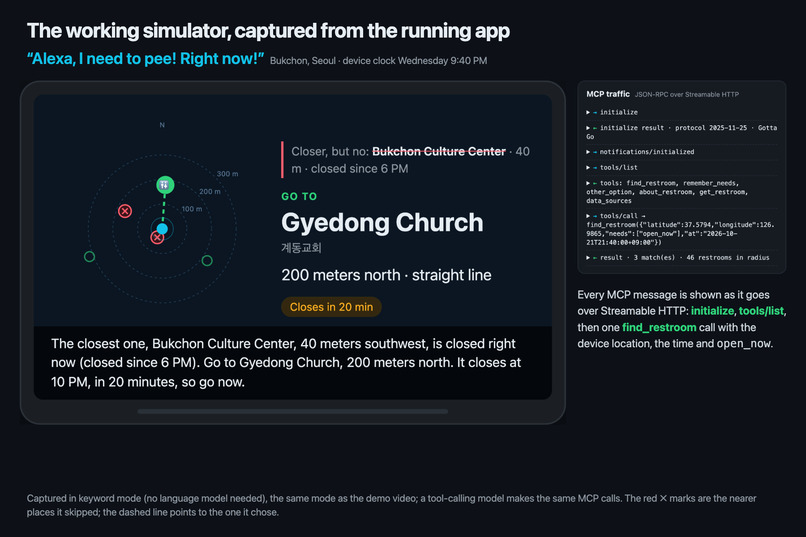
Task: Click the title "The working simulator, captured from the running app"
Action: click(268, 31)
